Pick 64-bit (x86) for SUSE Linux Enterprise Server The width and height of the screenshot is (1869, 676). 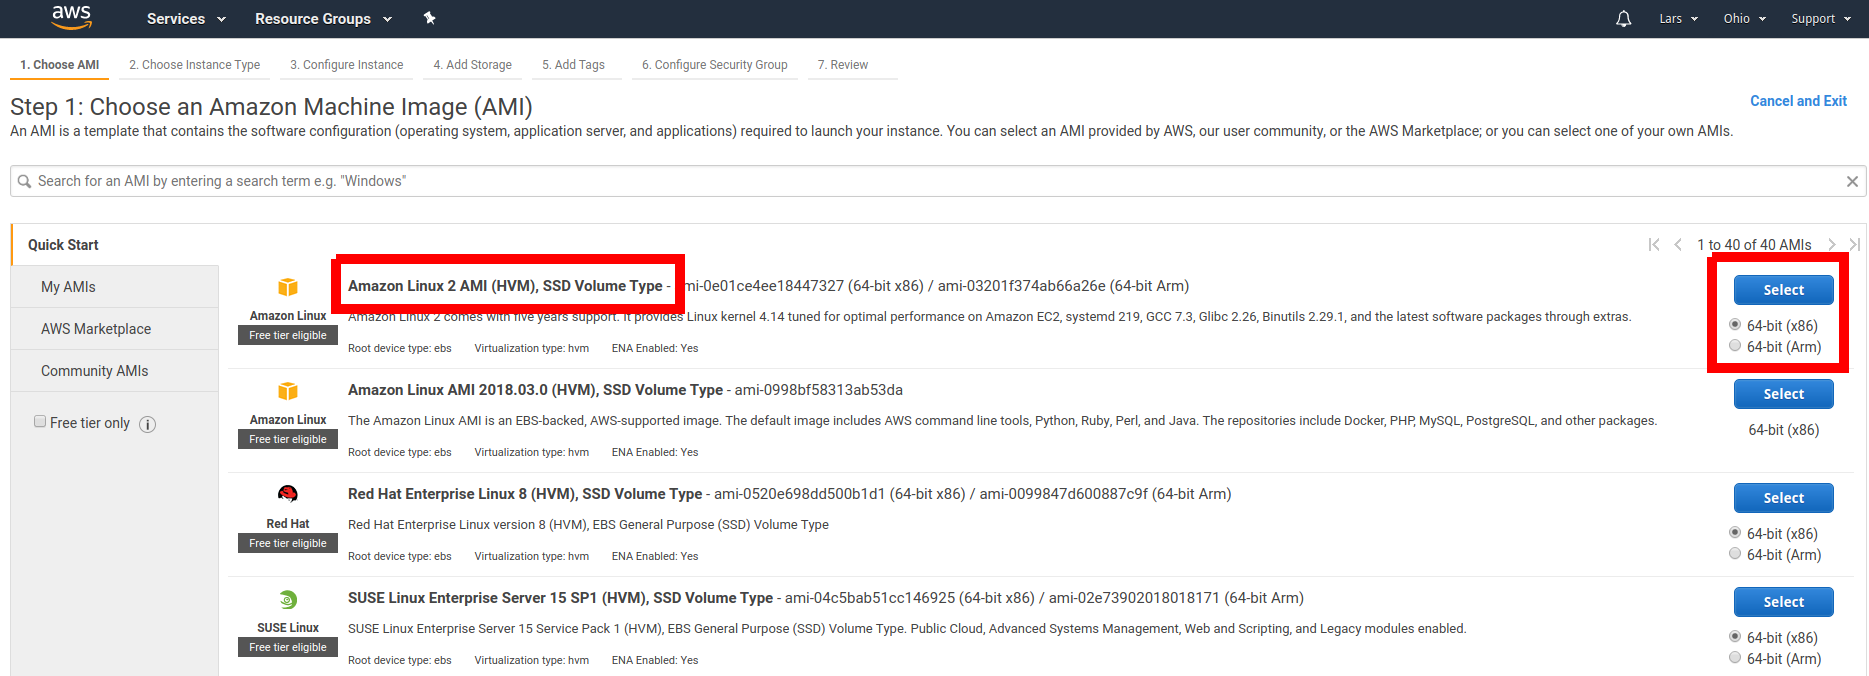(x=1735, y=637)
